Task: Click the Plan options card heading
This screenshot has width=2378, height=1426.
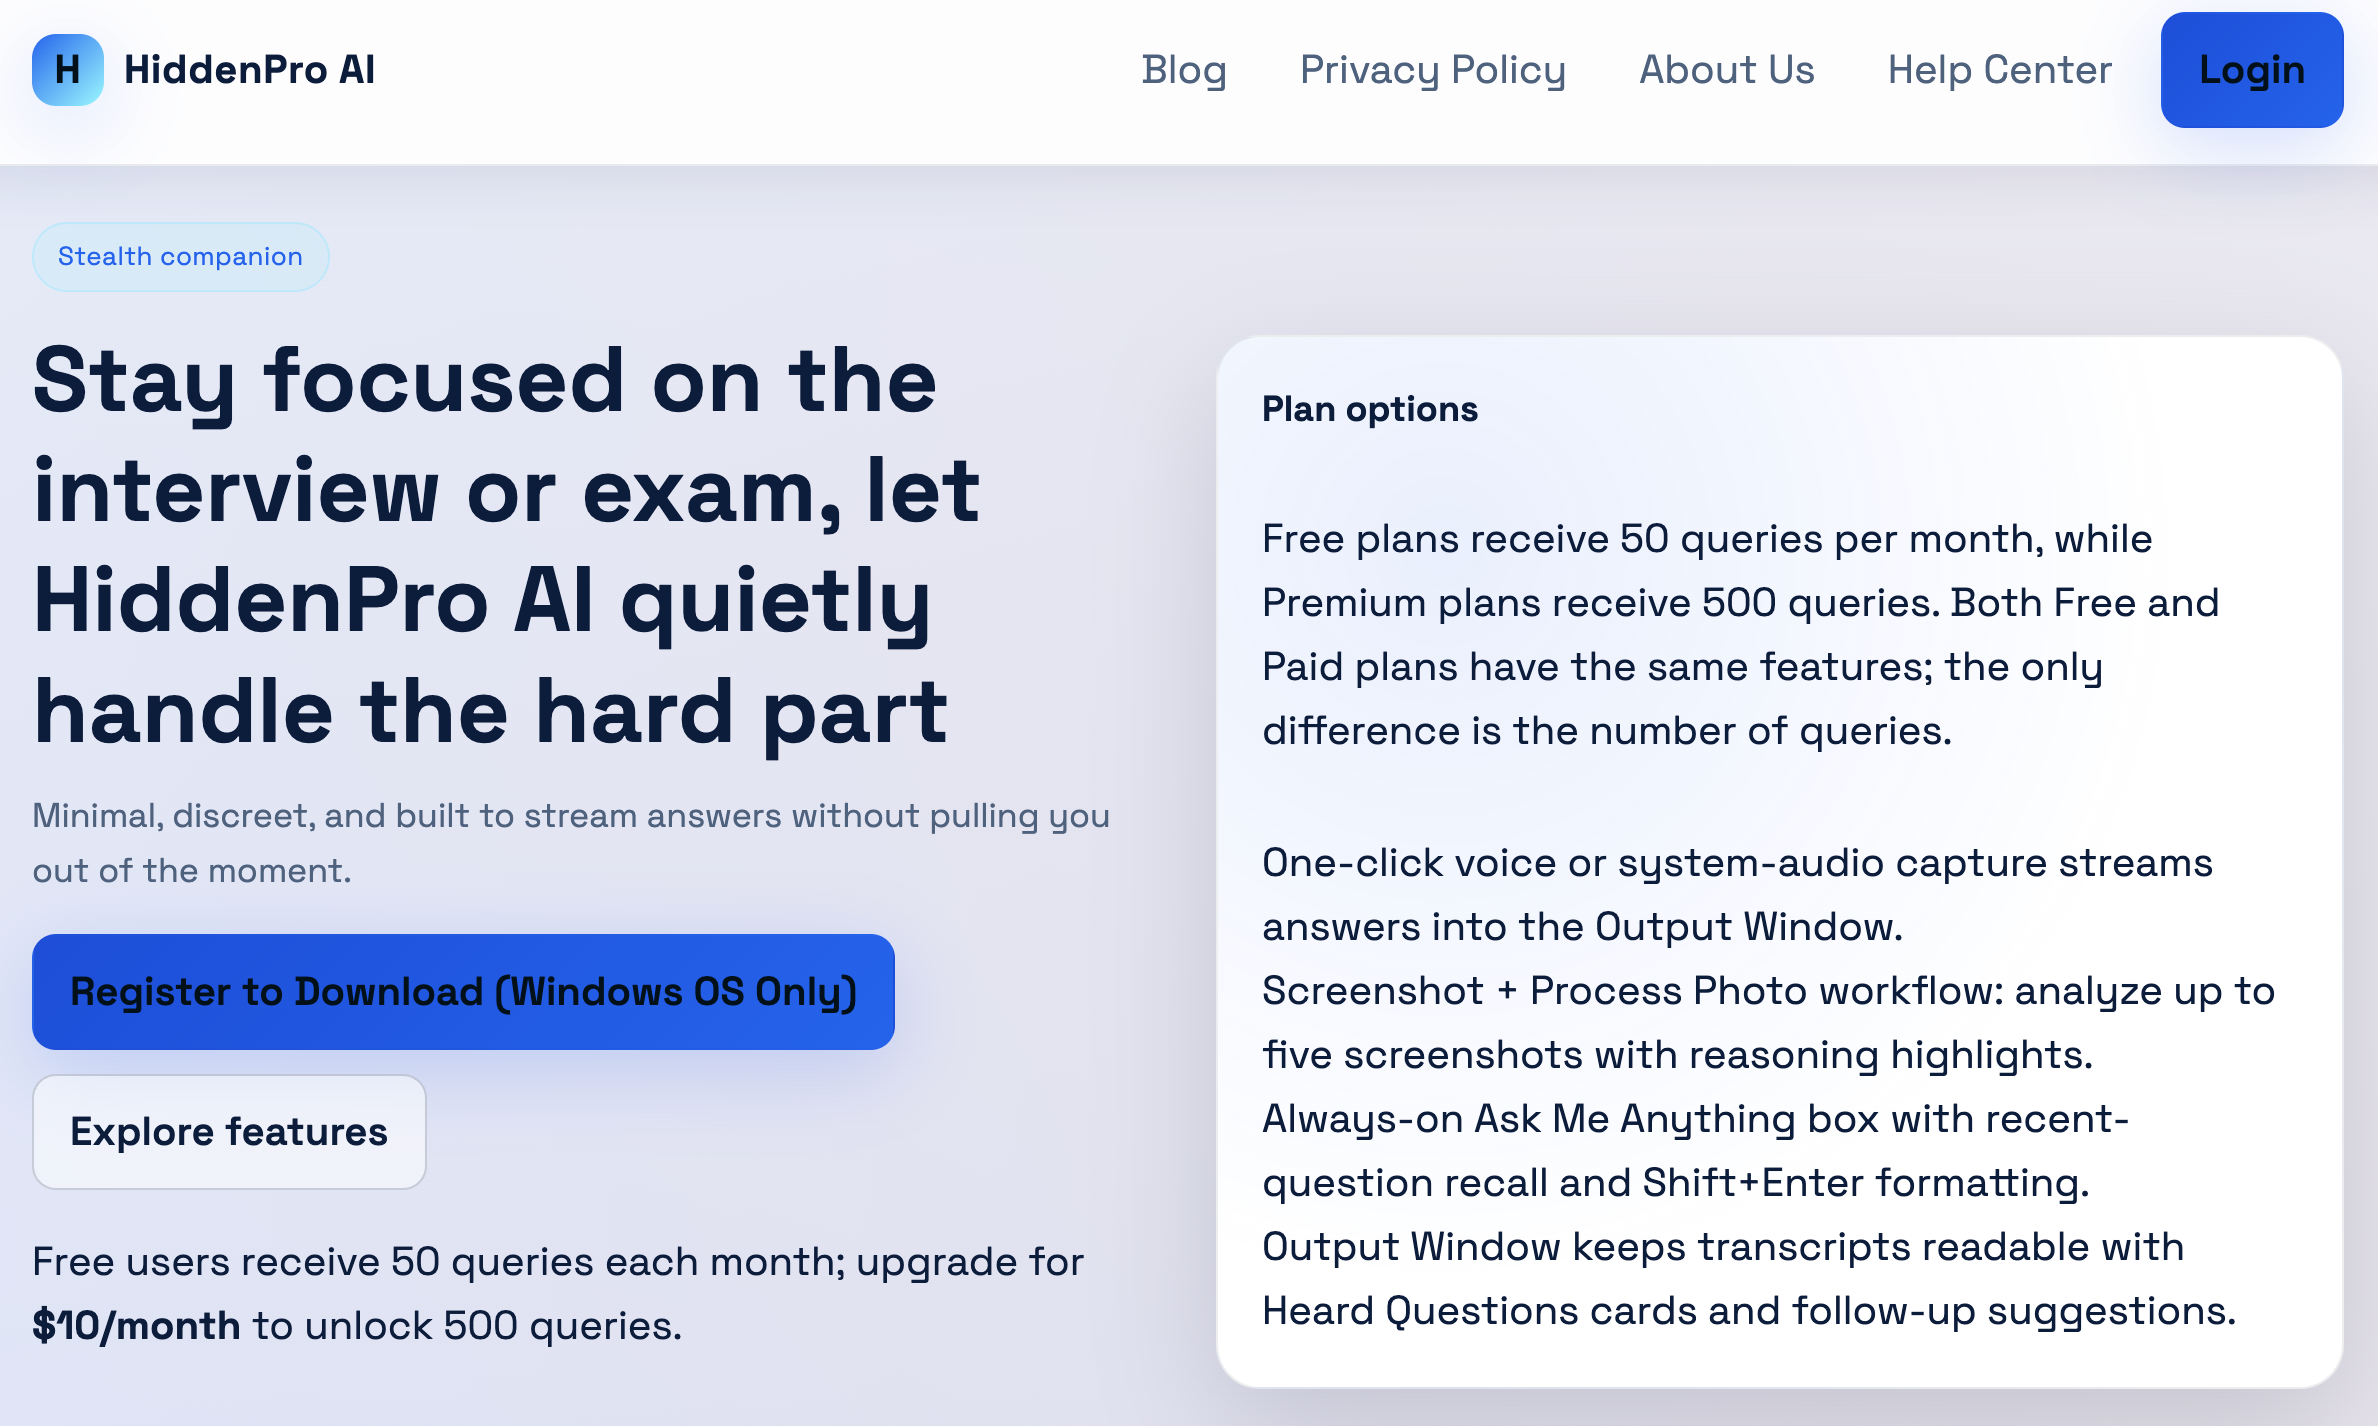Action: tap(1369, 409)
